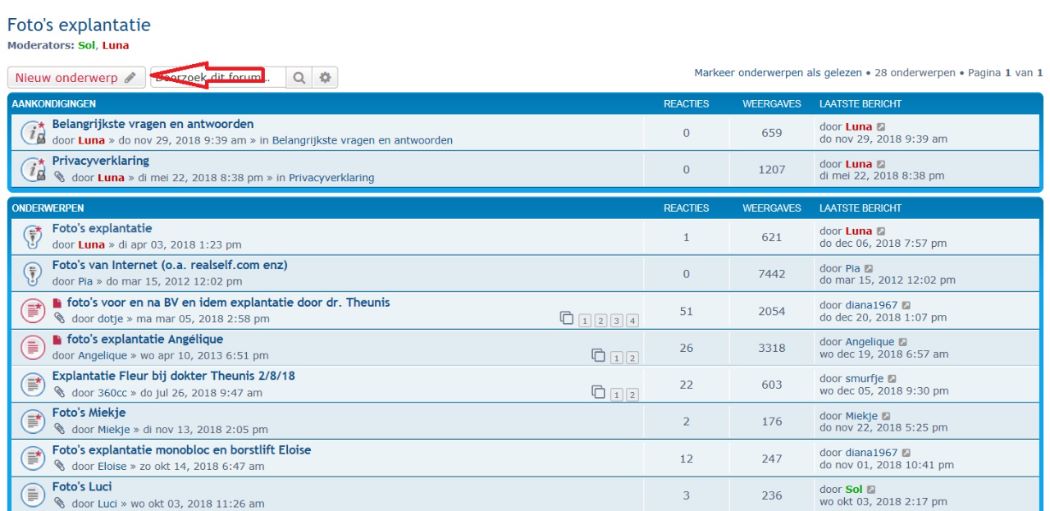Open moderator Sol's profile link
The height and width of the screenshot is (511, 1050).
click(85, 45)
